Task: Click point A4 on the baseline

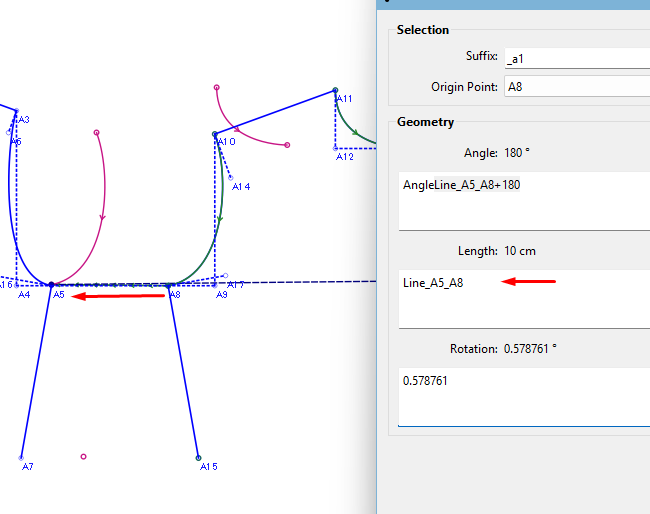Action: tap(17, 285)
